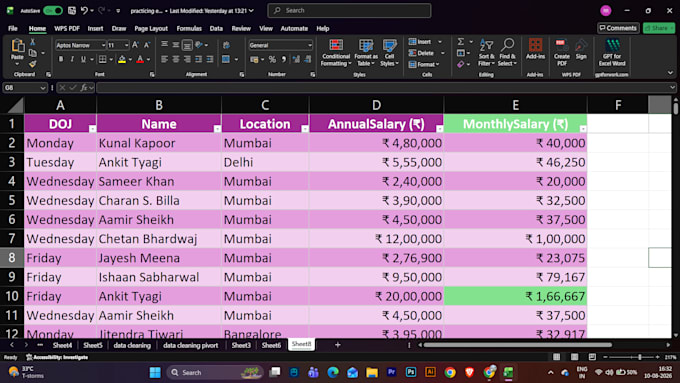680x383 pixels.
Task: Click the Add-ins icon
Action: (x=535, y=49)
